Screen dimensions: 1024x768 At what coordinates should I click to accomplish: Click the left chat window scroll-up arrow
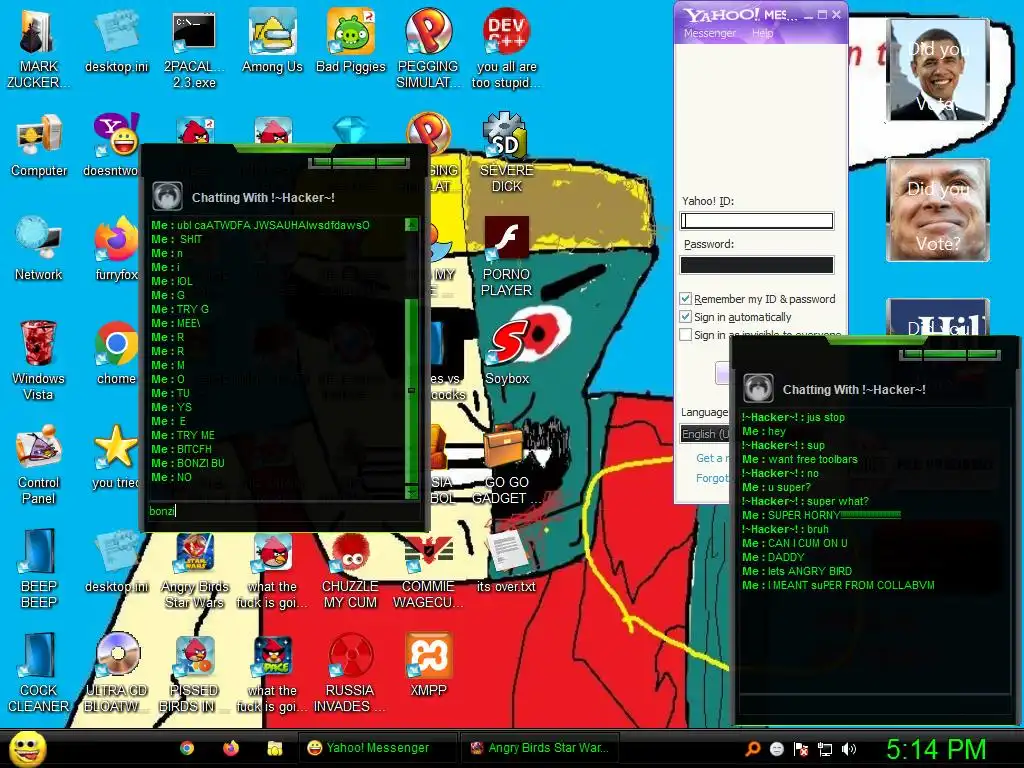pos(411,225)
